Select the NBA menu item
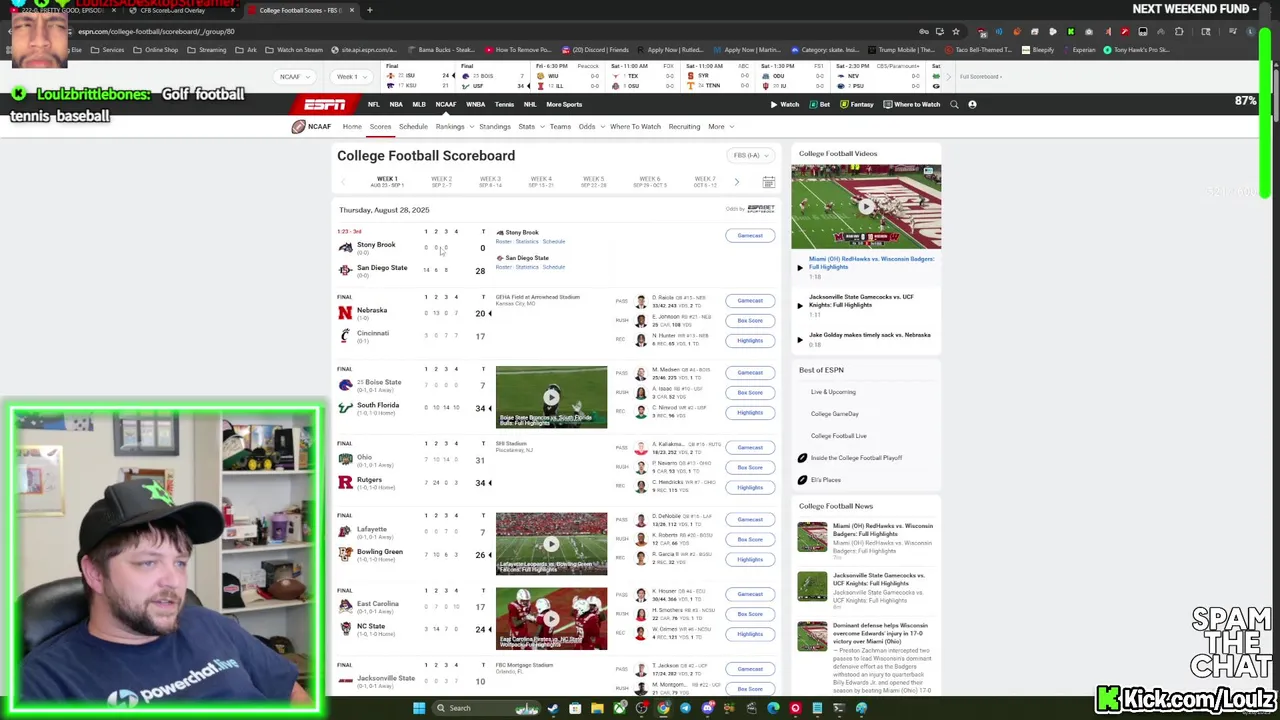Image resolution: width=1280 pixels, height=720 pixels. 396,104
